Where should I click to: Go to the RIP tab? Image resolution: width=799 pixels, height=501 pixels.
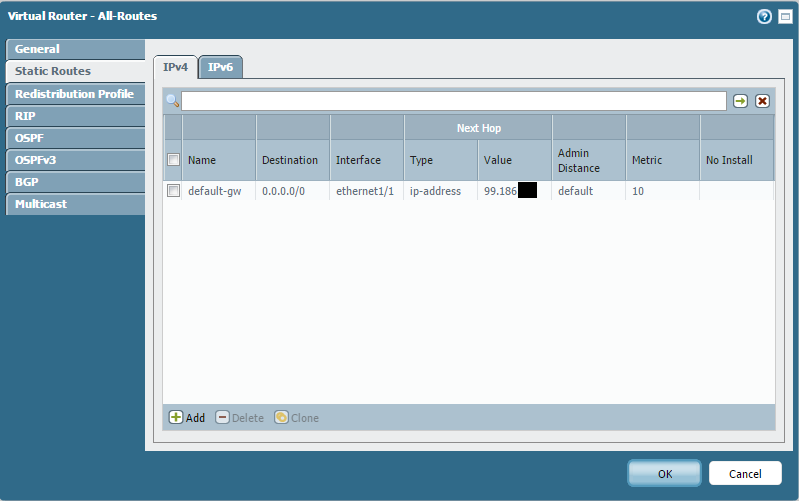tap(75, 116)
